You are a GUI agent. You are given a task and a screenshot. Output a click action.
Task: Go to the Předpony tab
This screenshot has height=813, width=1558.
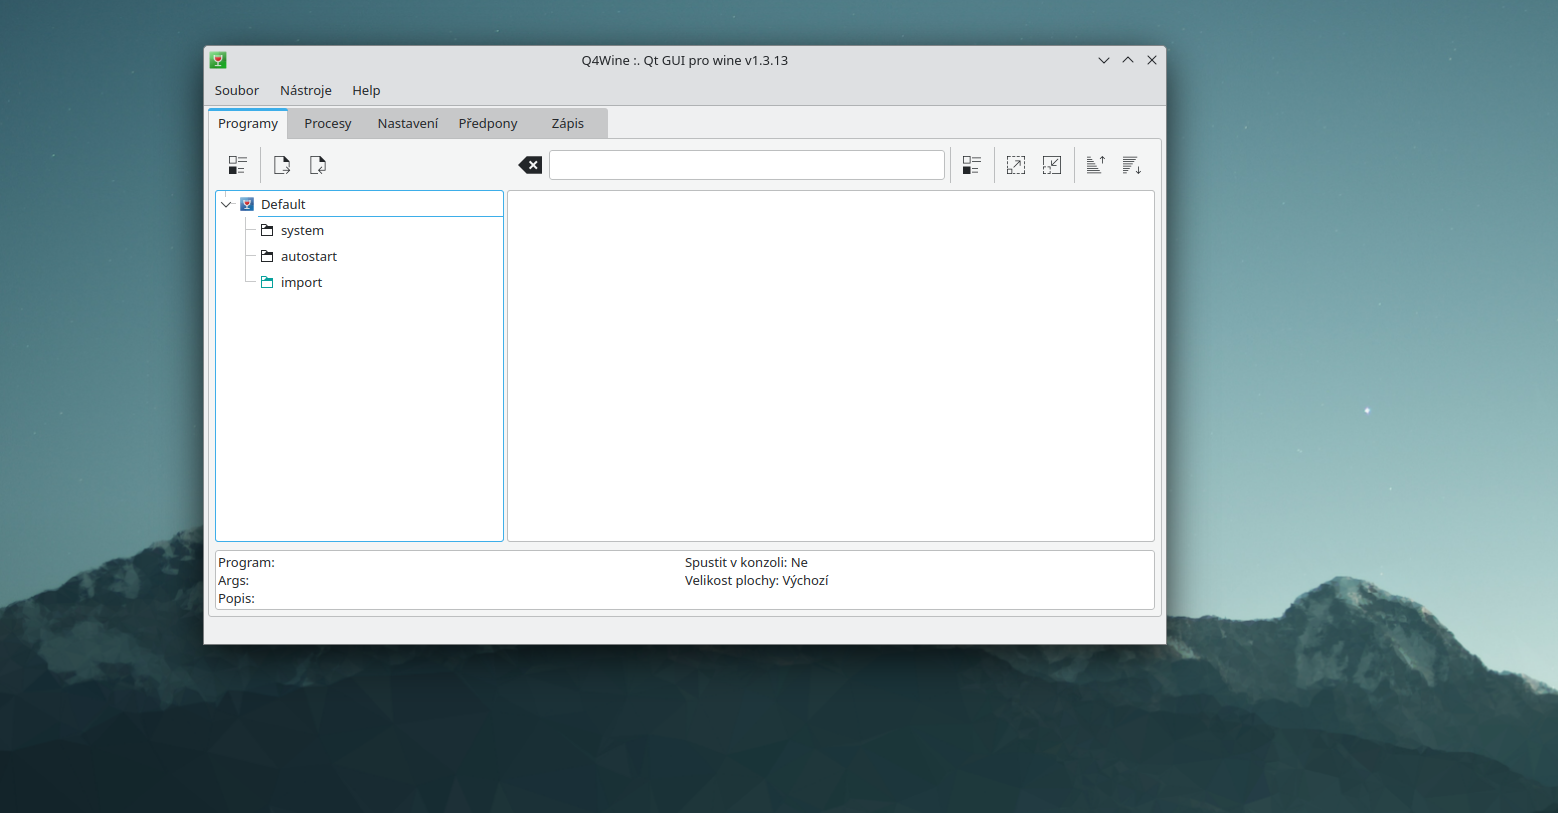[x=488, y=123]
